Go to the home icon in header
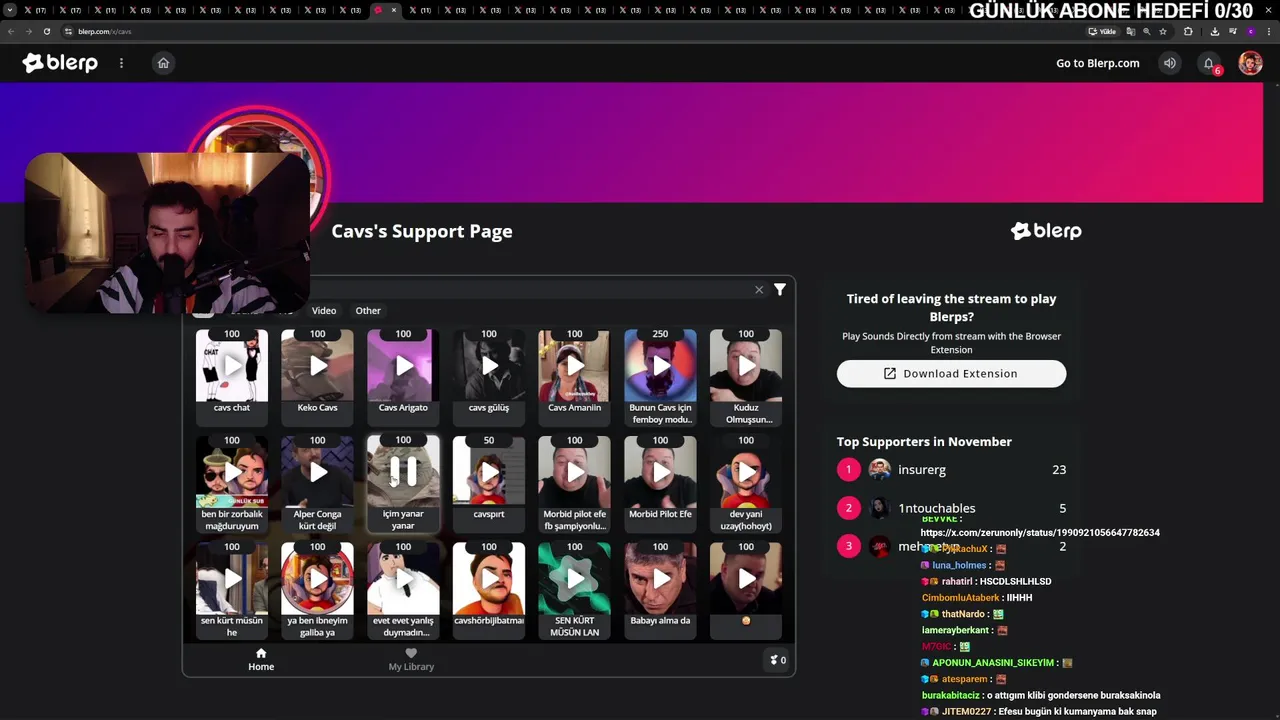This screenshot has height=720, width=1280. coord(163,63)
